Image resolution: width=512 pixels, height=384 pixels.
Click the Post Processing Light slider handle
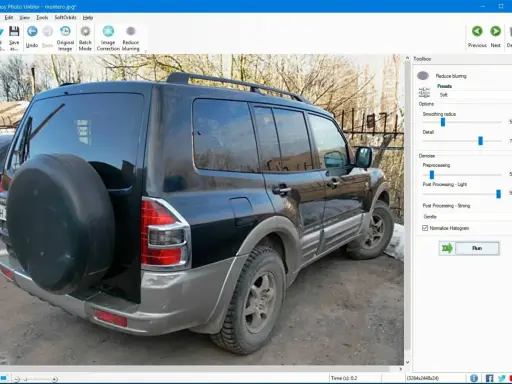[x=498, y=194]
